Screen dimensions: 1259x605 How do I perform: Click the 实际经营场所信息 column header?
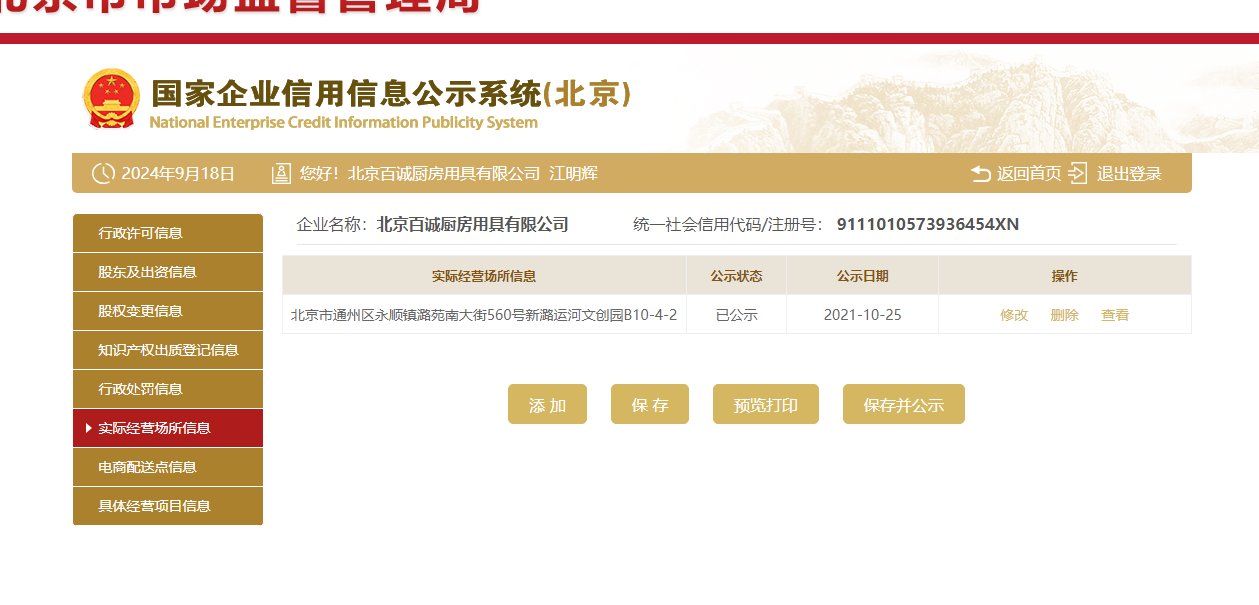(x=484, y=276)
